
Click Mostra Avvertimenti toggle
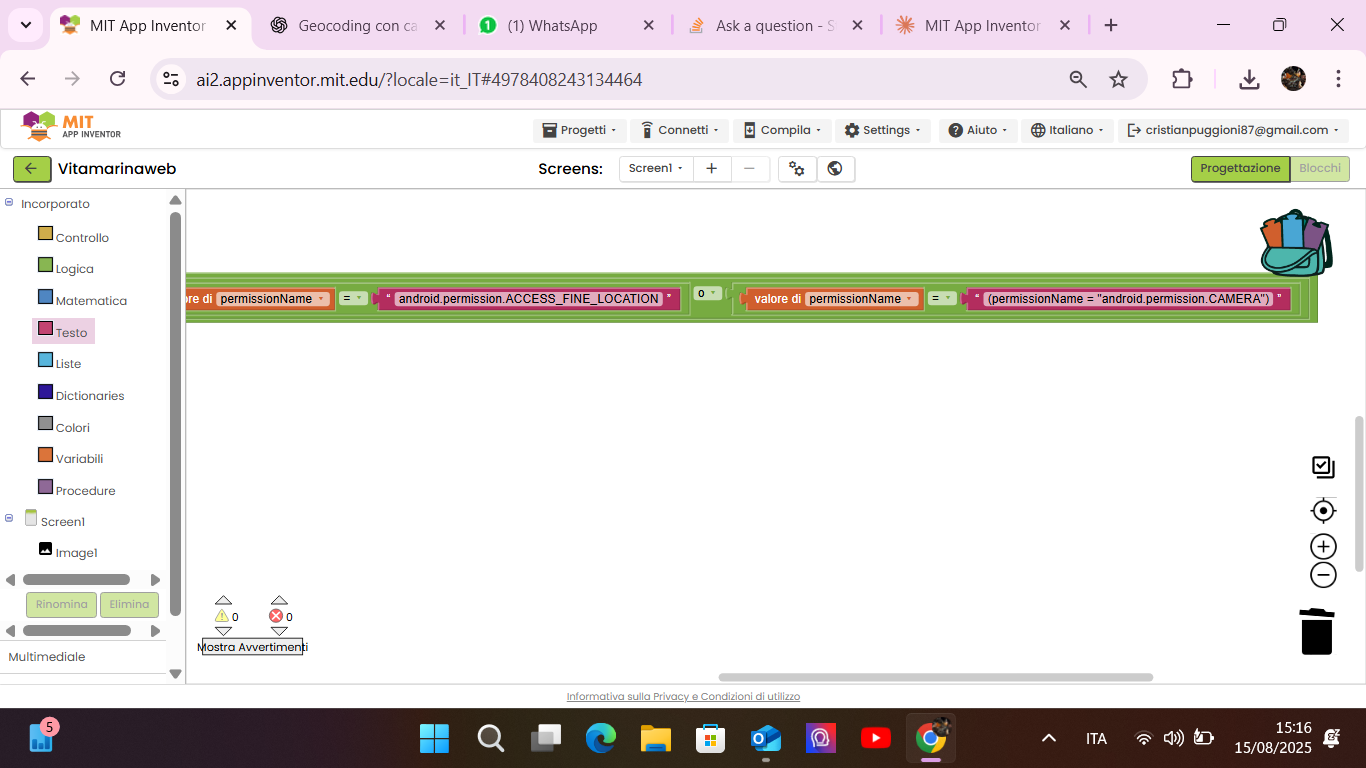pos(252,647)
